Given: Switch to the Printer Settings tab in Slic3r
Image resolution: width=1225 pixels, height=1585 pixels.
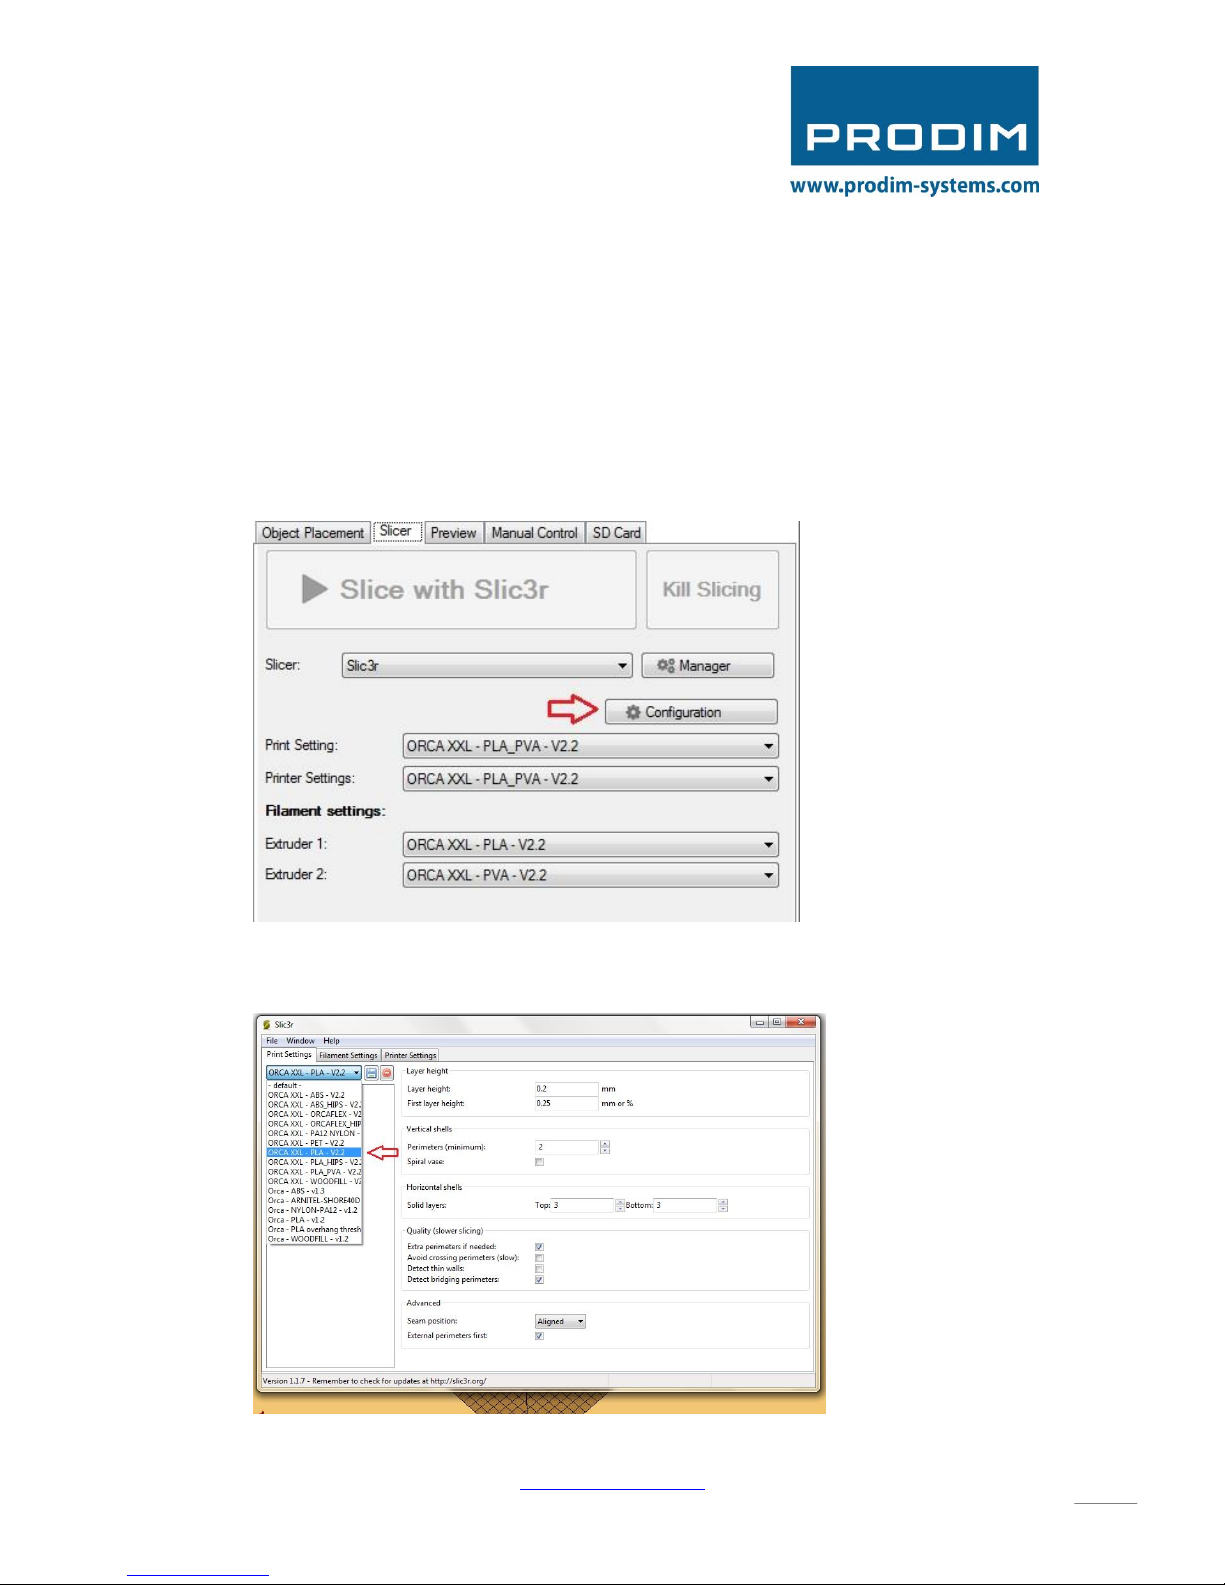Looking at the screenshot, I should pyautogui.click(x=411, y=1055).
